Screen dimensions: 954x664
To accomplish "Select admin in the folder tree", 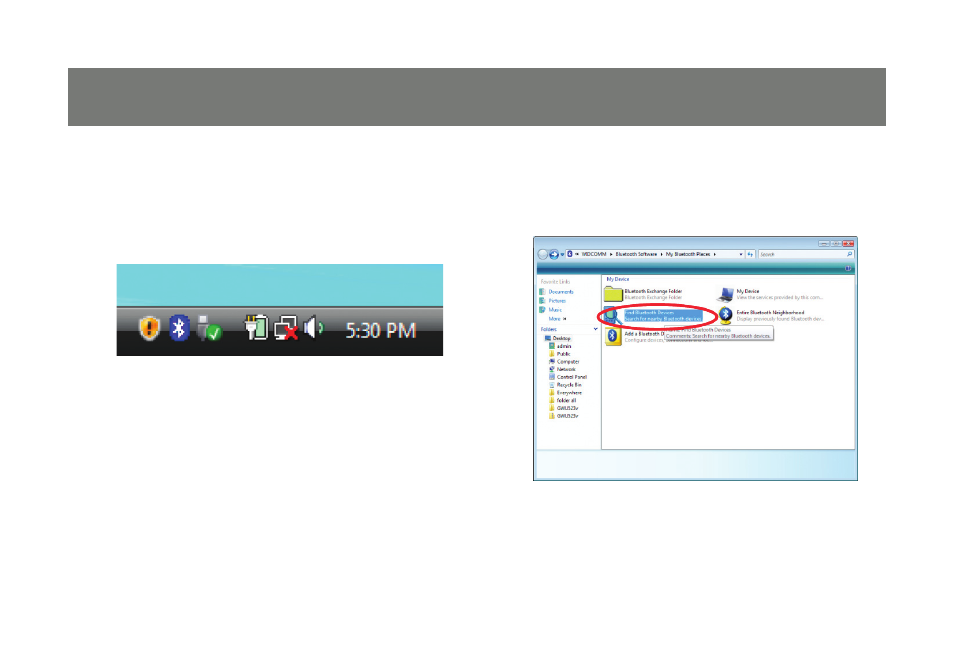I will (x=560, y=346).
